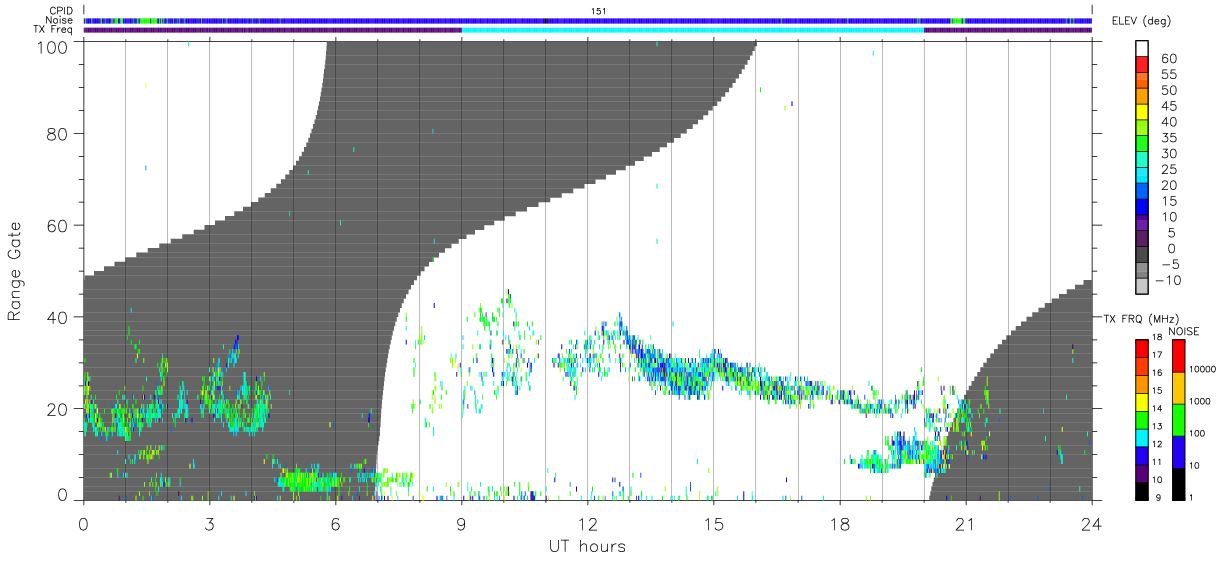Screen dimensions: 1228x567
Task: Click the 60 tick on Range Gate axis
Action: click(x=57, y=225)
